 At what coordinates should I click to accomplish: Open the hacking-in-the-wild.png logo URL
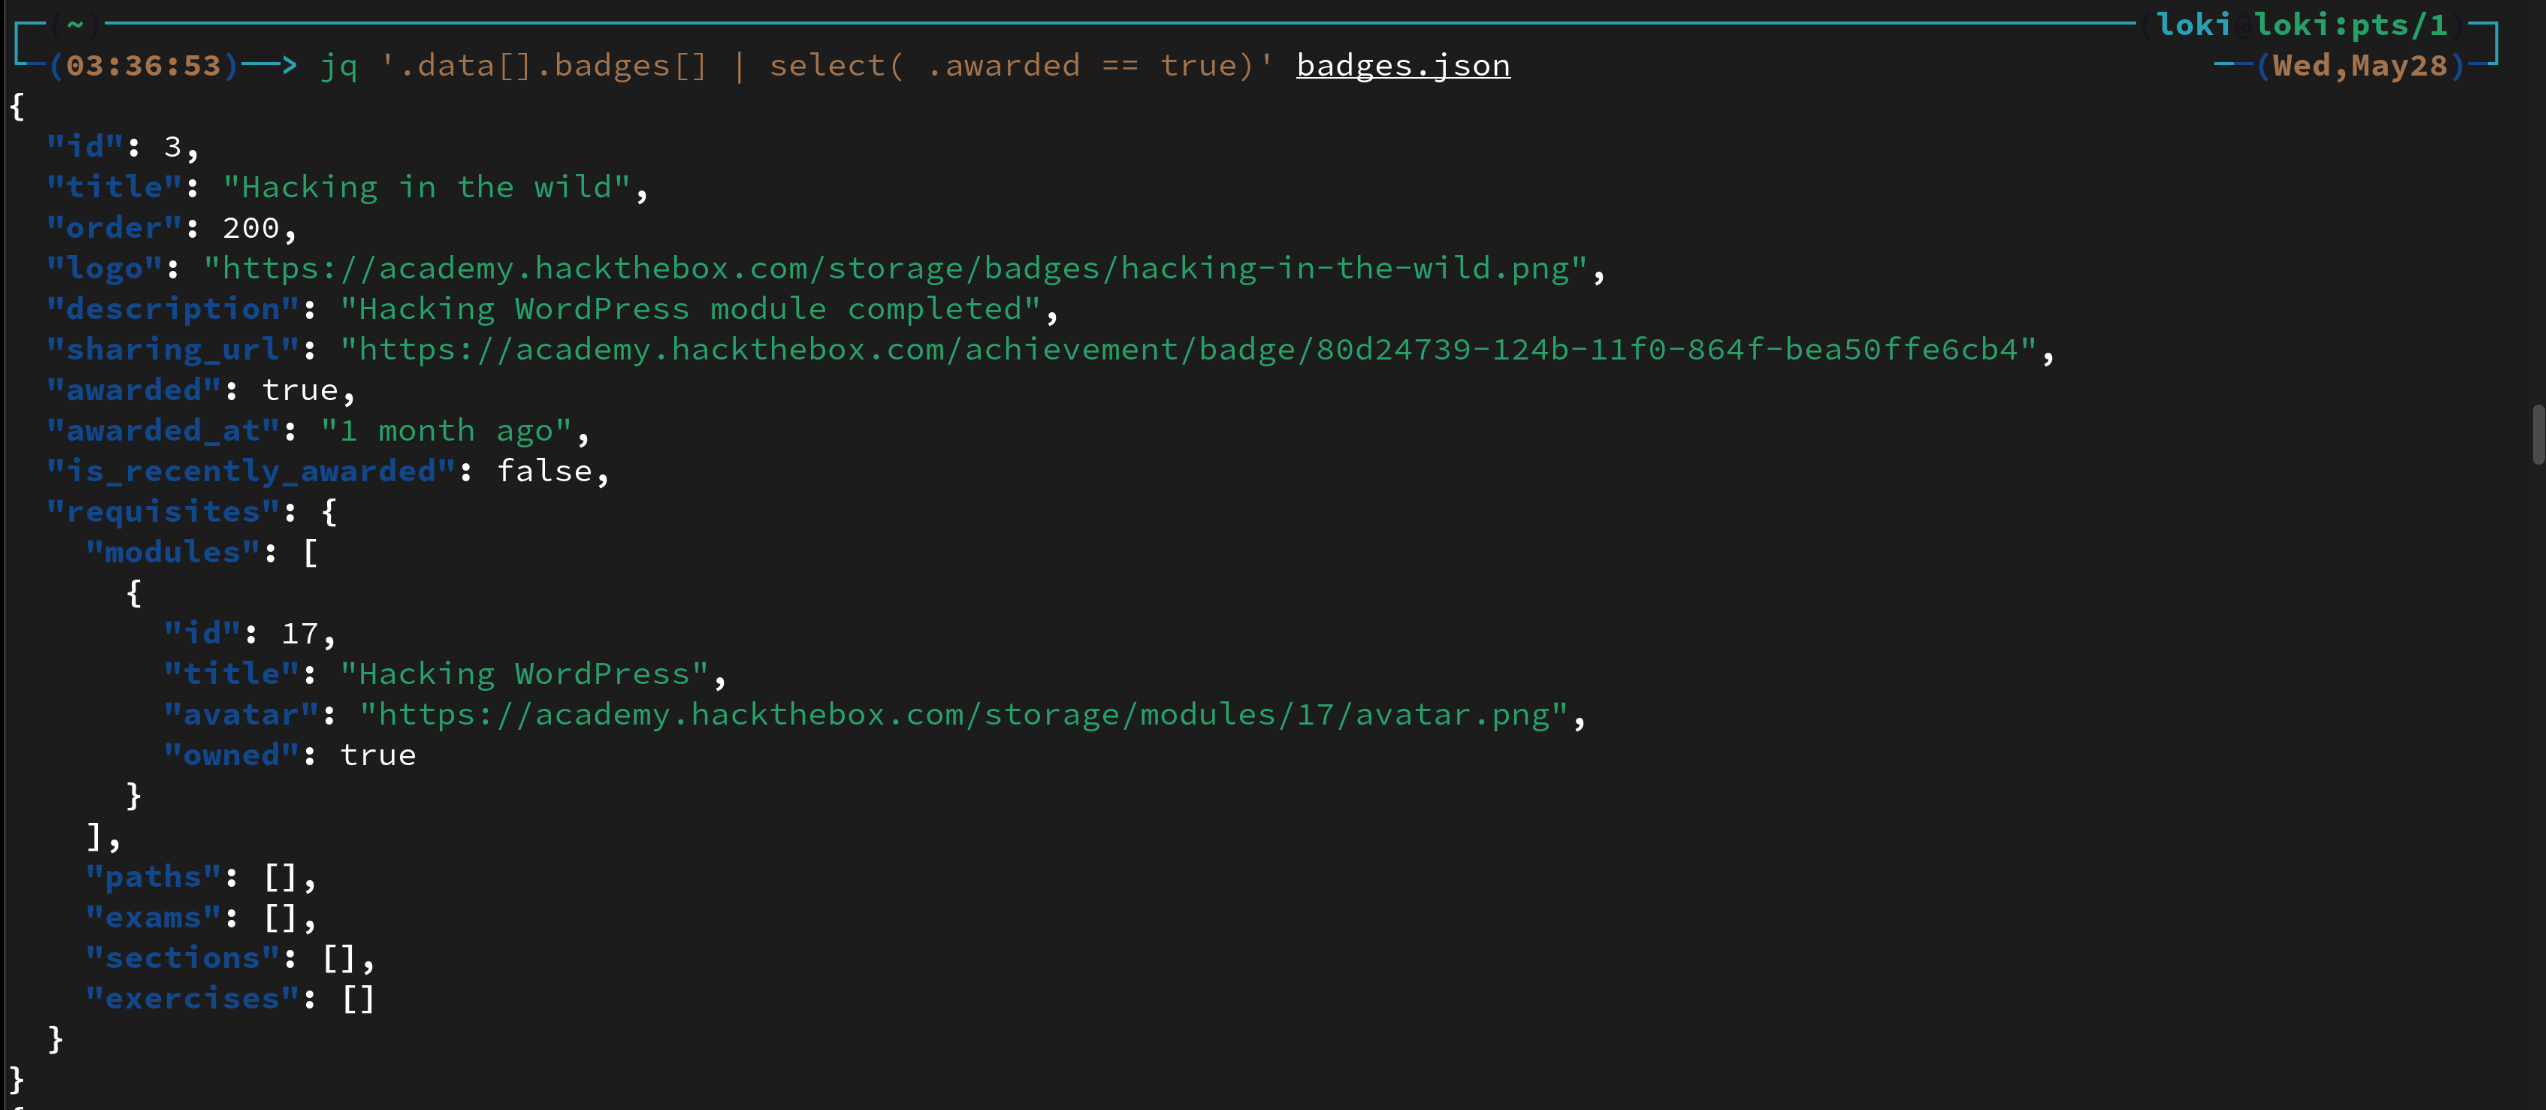[x=895, y=269]
